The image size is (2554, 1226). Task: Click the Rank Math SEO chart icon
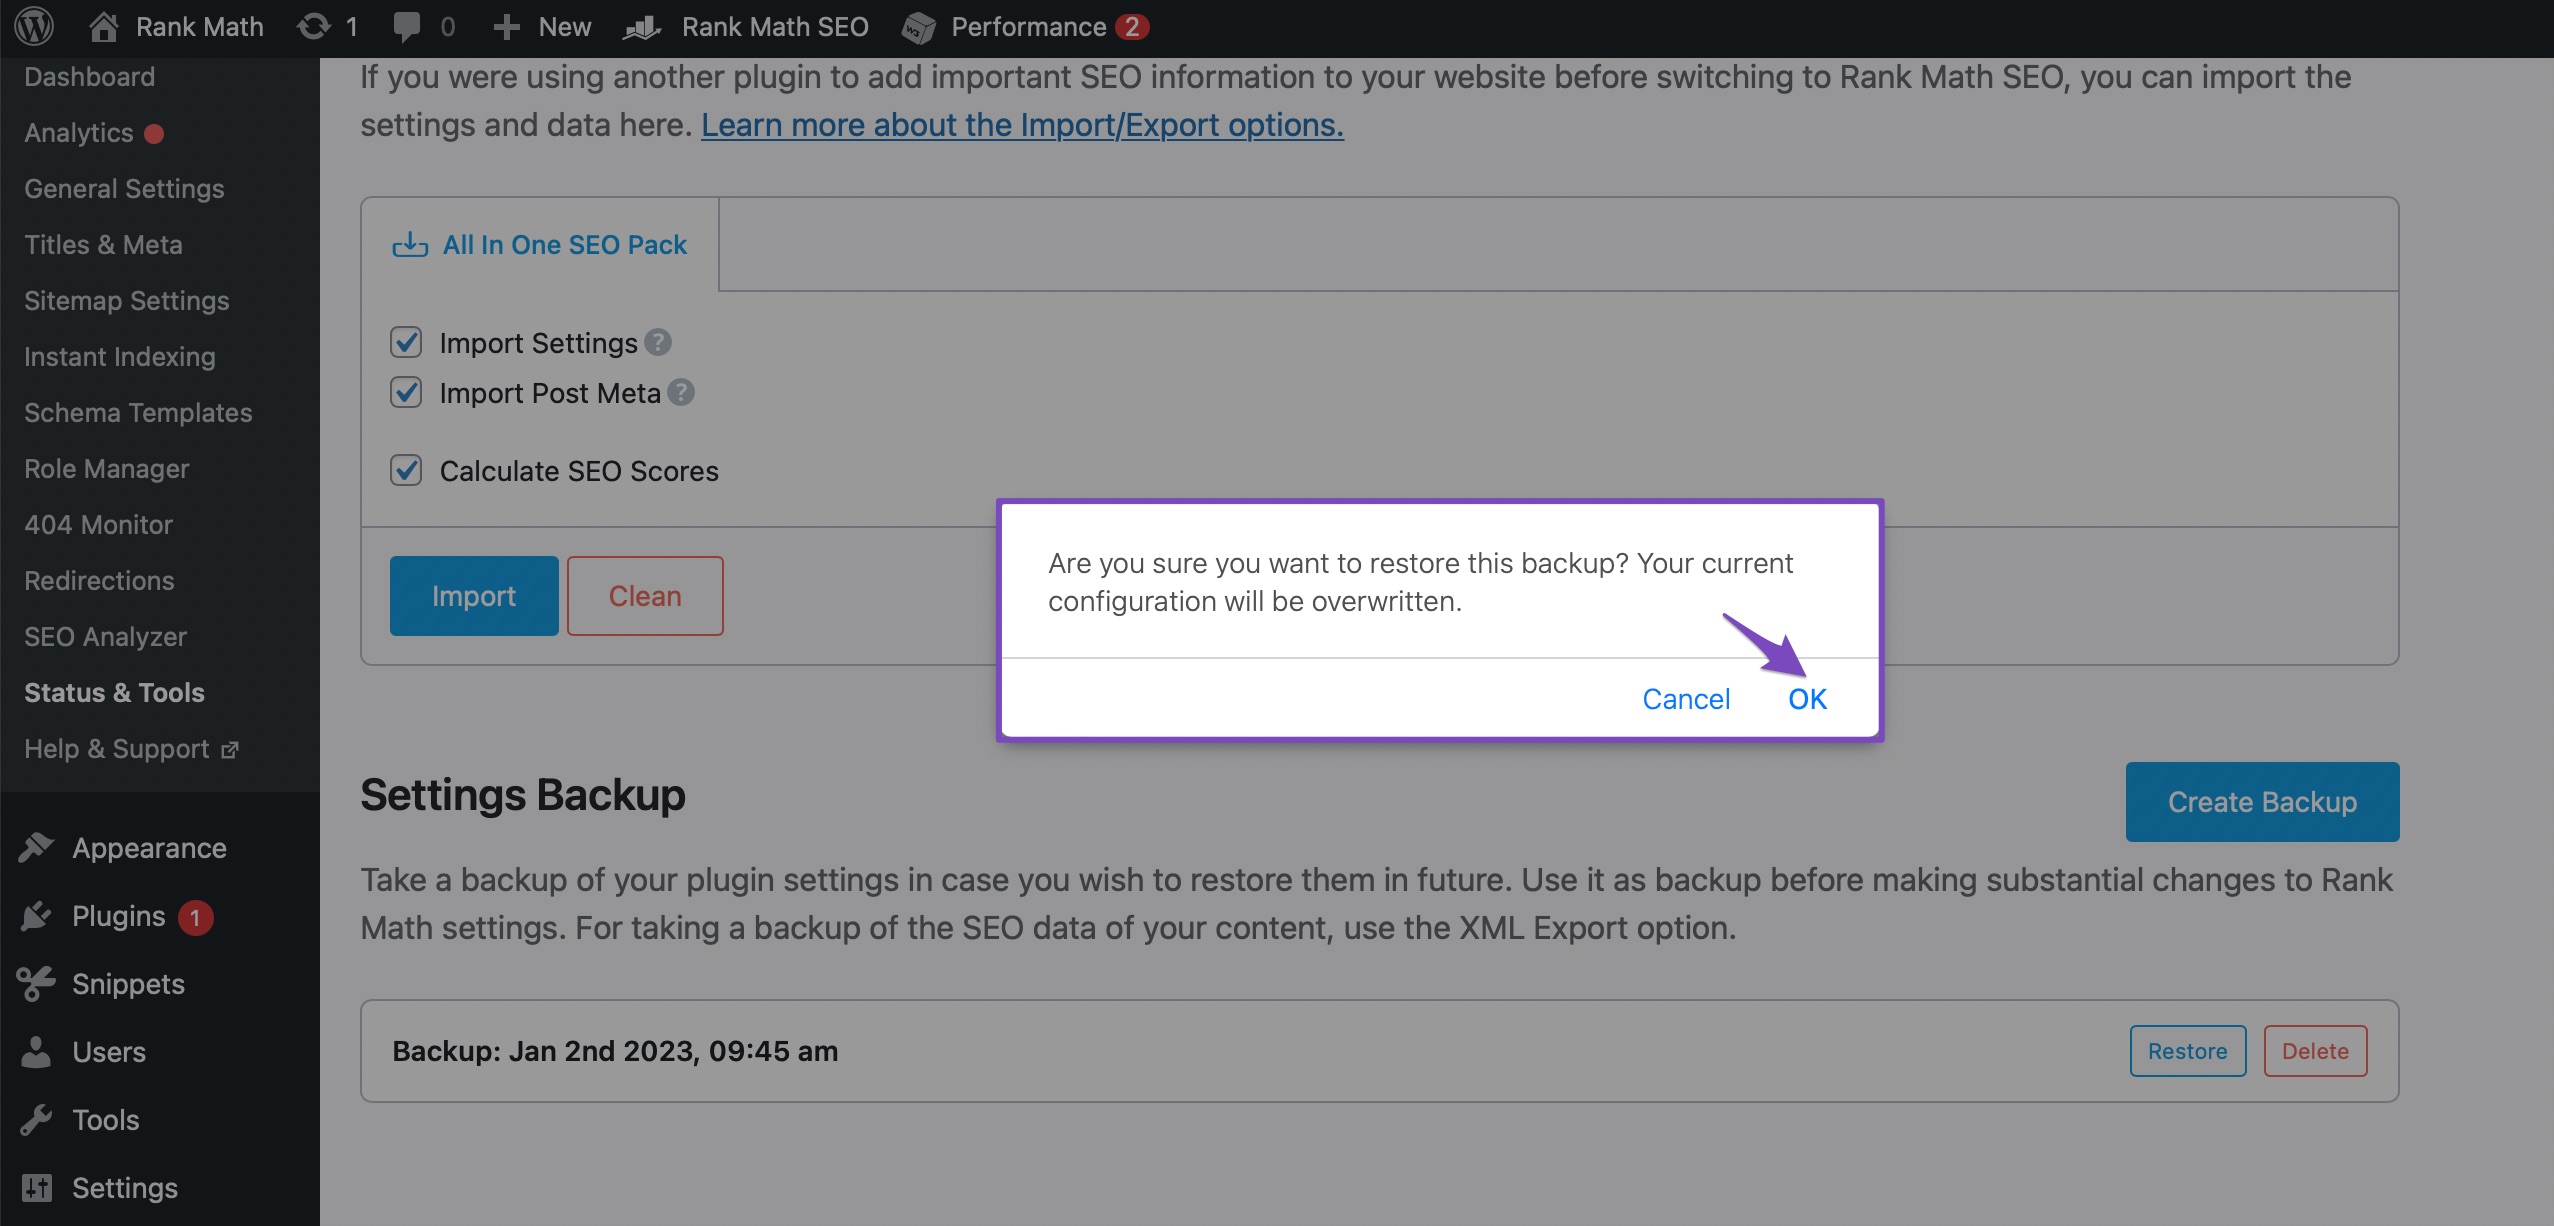(x=642, y=27)
